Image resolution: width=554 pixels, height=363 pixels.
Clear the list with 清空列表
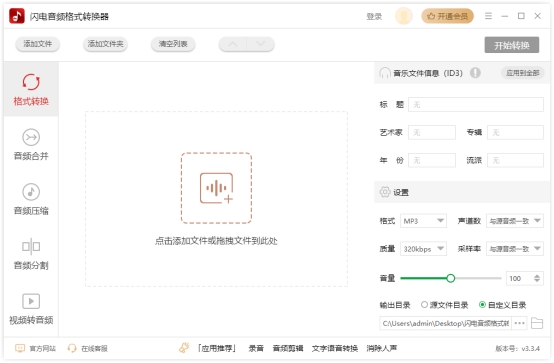tap(173, 44)
